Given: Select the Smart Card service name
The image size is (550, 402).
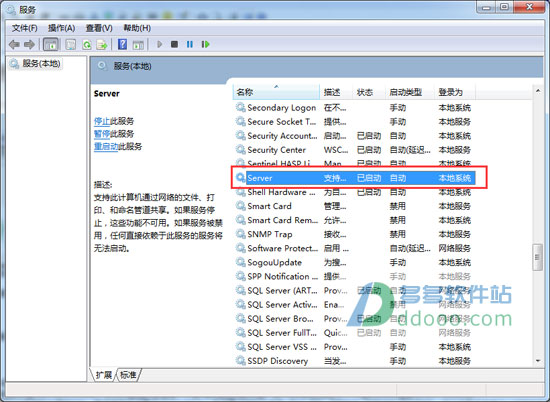Looking at the screenshot, I should [269, 206].
